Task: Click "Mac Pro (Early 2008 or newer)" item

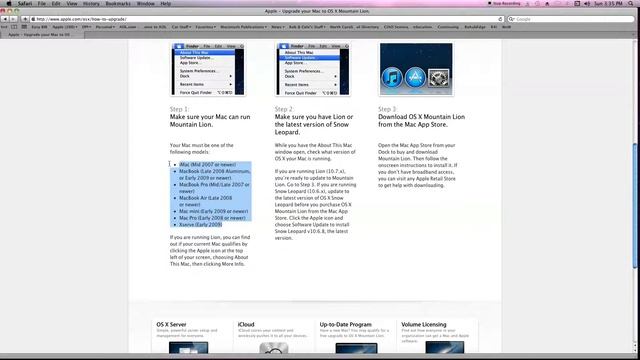Action: (212, 218)
